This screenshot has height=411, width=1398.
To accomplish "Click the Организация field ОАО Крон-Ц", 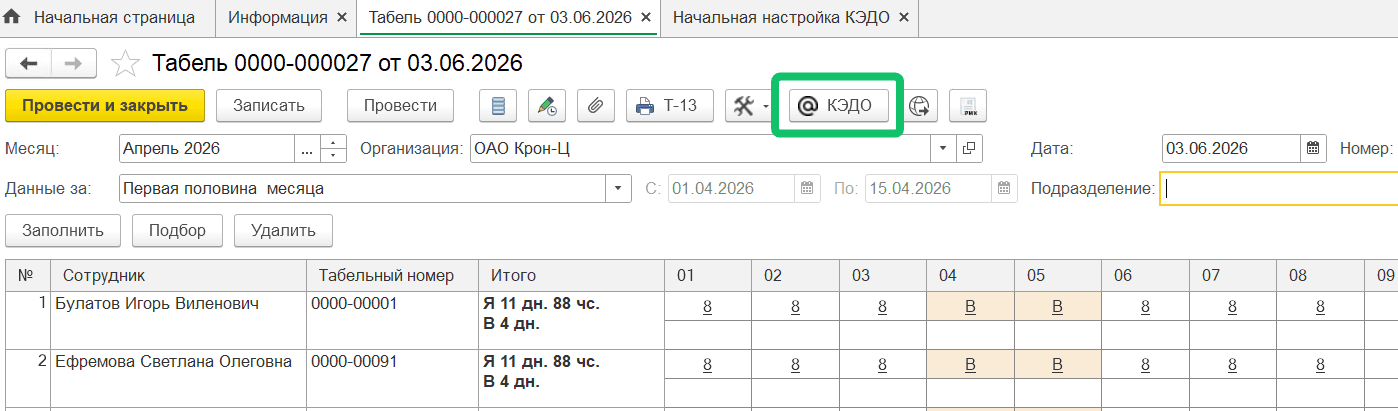I will click(x=700, y=149).
